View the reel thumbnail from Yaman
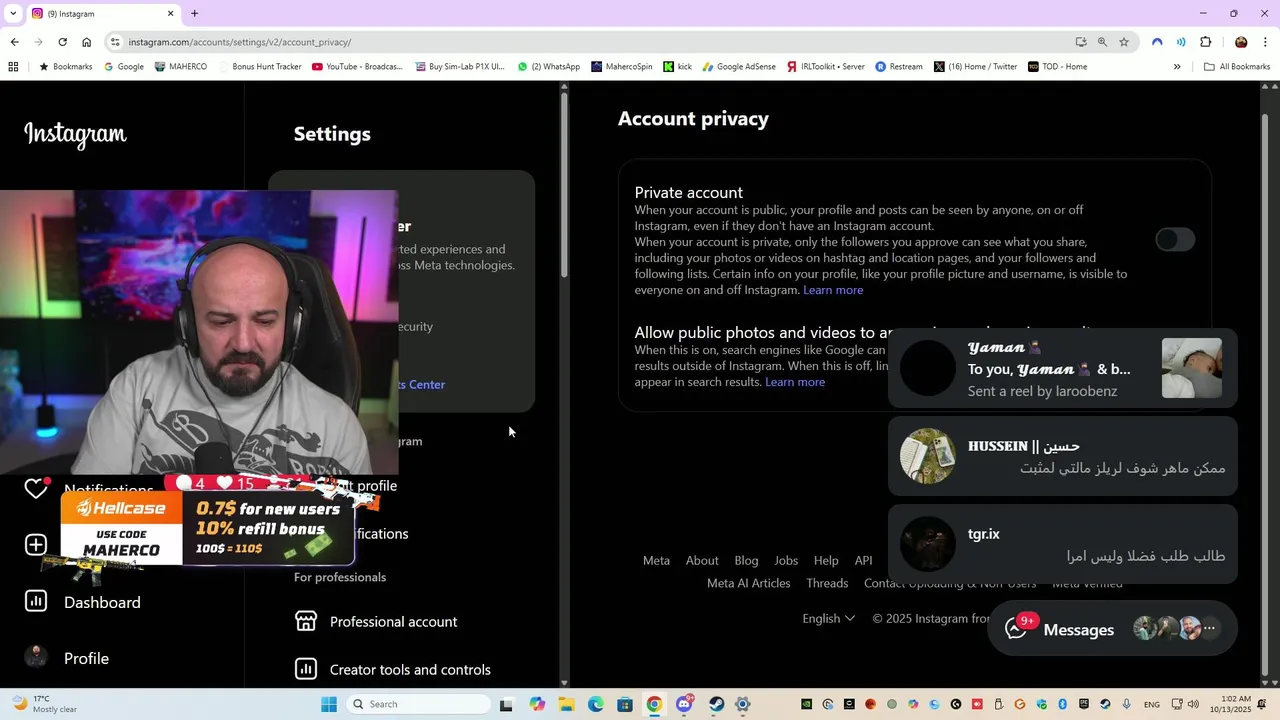 pyautogui.click(x=1191, y=368)
